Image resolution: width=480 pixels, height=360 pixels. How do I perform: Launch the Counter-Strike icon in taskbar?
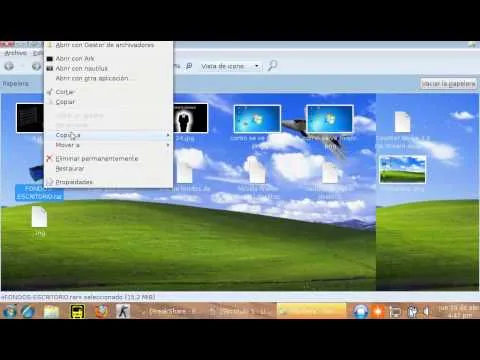123,312
